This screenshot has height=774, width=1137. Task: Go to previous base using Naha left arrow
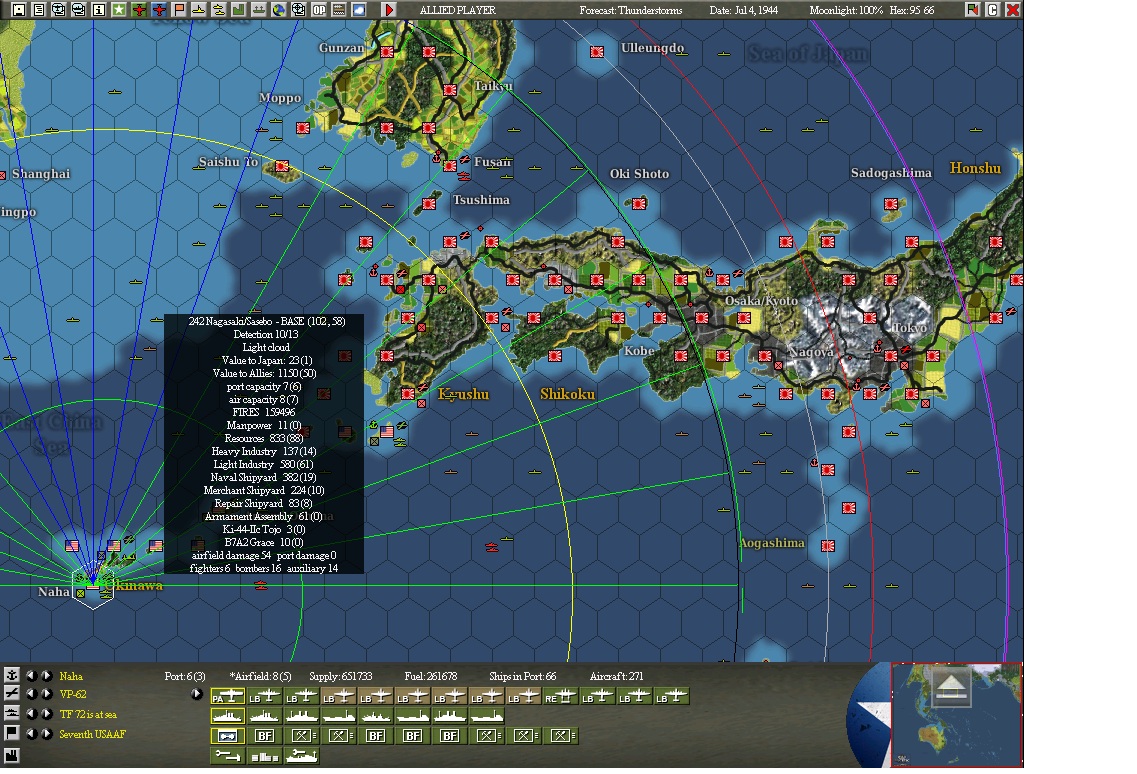(x=31, y=675)
